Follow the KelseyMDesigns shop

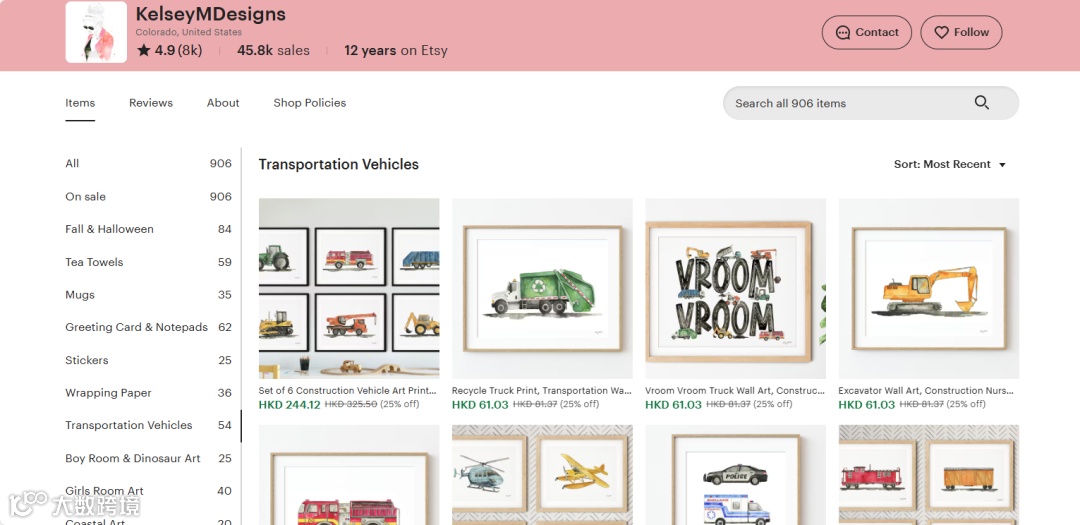point(960,32)
